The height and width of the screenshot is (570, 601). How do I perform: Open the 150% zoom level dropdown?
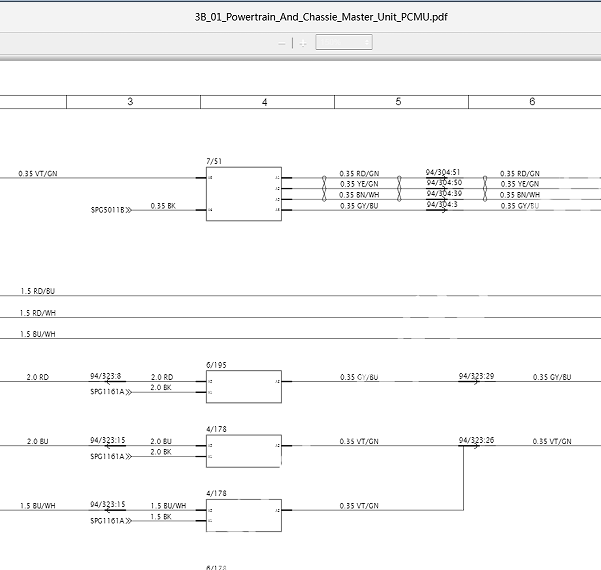click(x=344, y=42)
